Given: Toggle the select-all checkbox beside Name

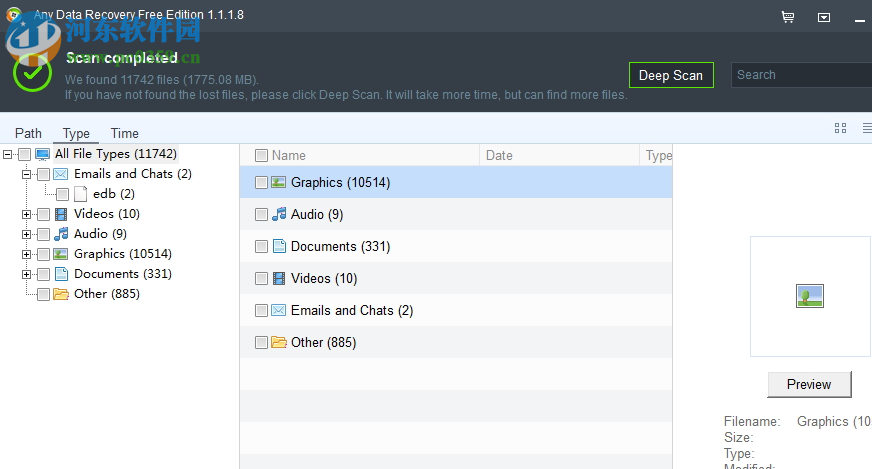Looking at the screenshot, I should click(262, 155).
